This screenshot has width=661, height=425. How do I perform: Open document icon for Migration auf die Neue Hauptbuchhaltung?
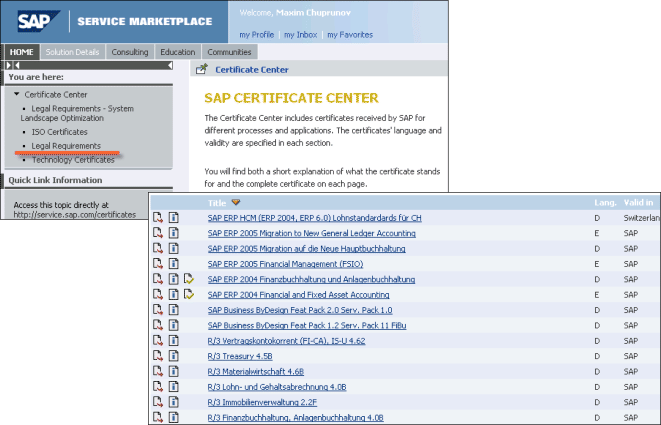(x=158, y=248)
